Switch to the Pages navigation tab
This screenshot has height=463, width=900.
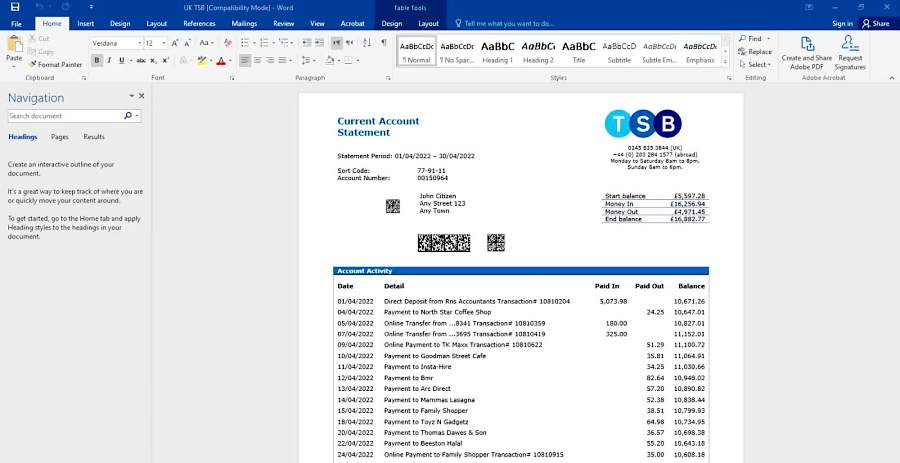tap(60, 137)
